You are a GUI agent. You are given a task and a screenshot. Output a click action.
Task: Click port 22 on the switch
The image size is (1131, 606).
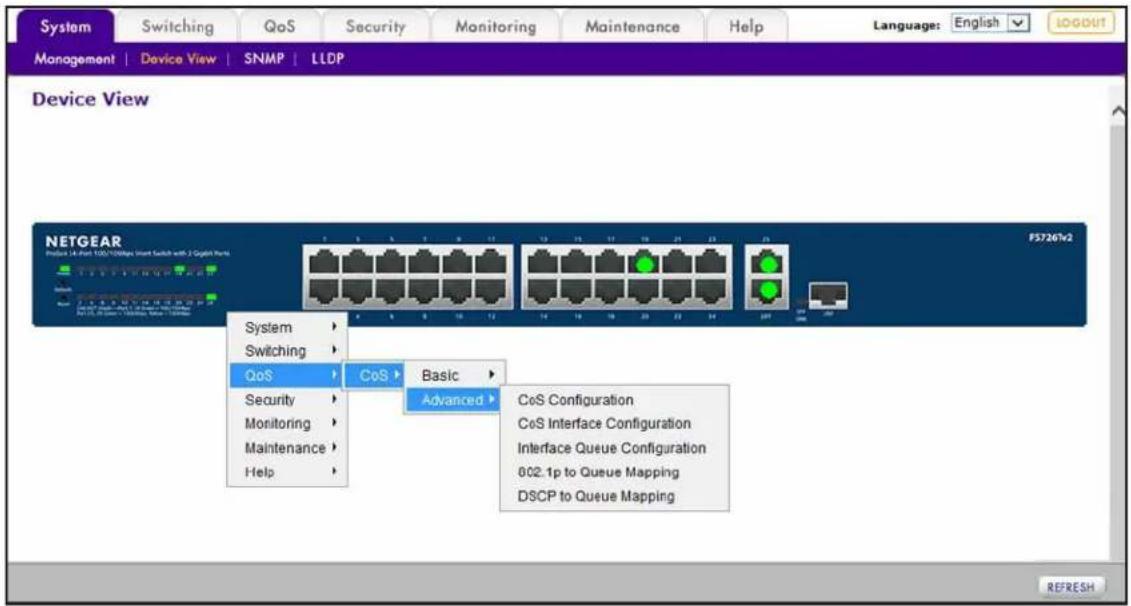tap(677, 291)
